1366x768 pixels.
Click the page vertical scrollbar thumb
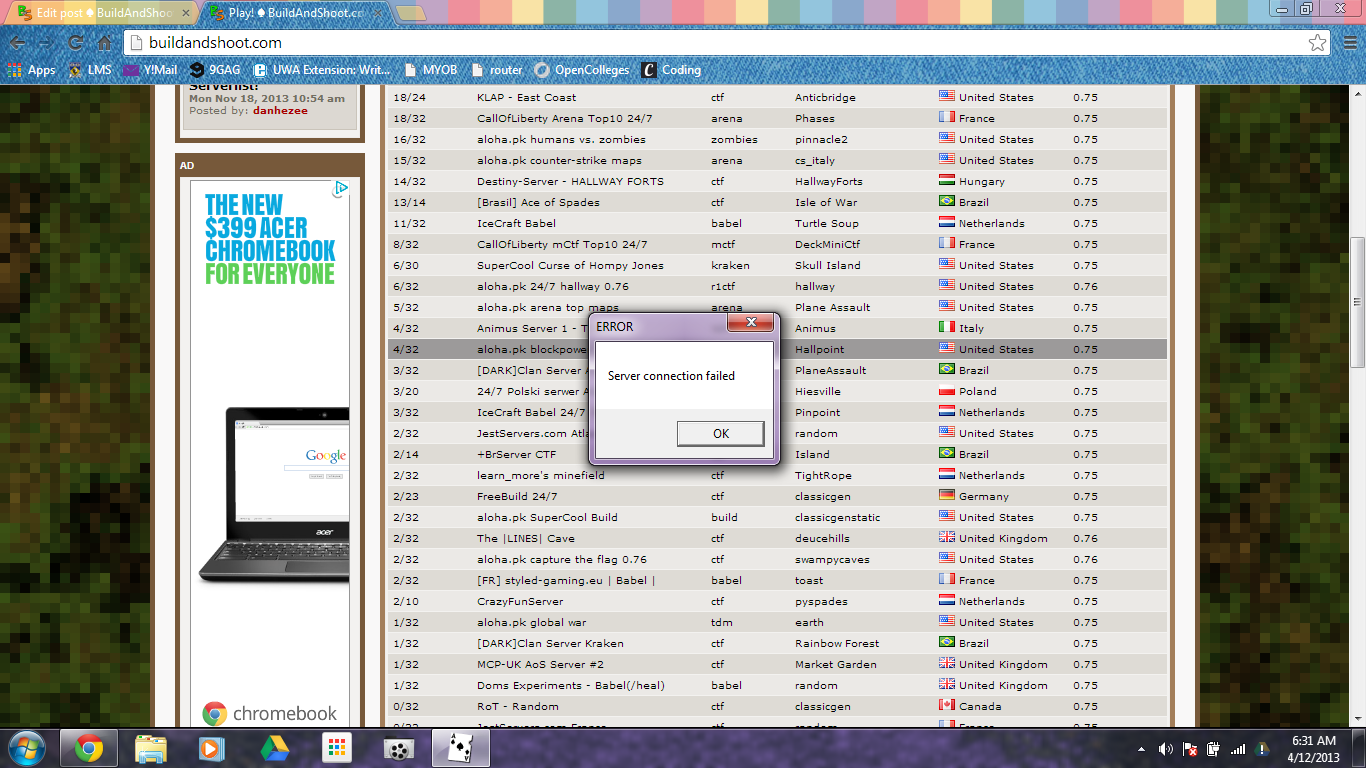pos(1357,300)
